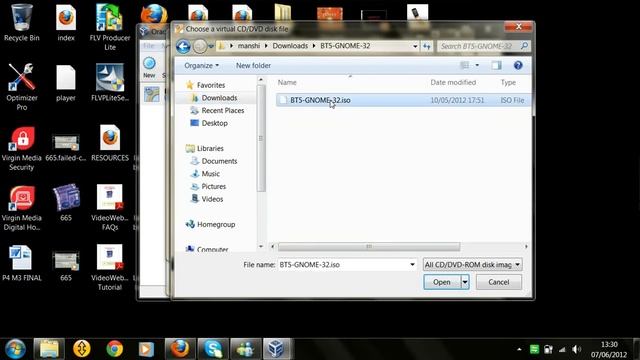Open Skype from the taskbar
Screen dimensions: 640x360
(x=213, y=349)
